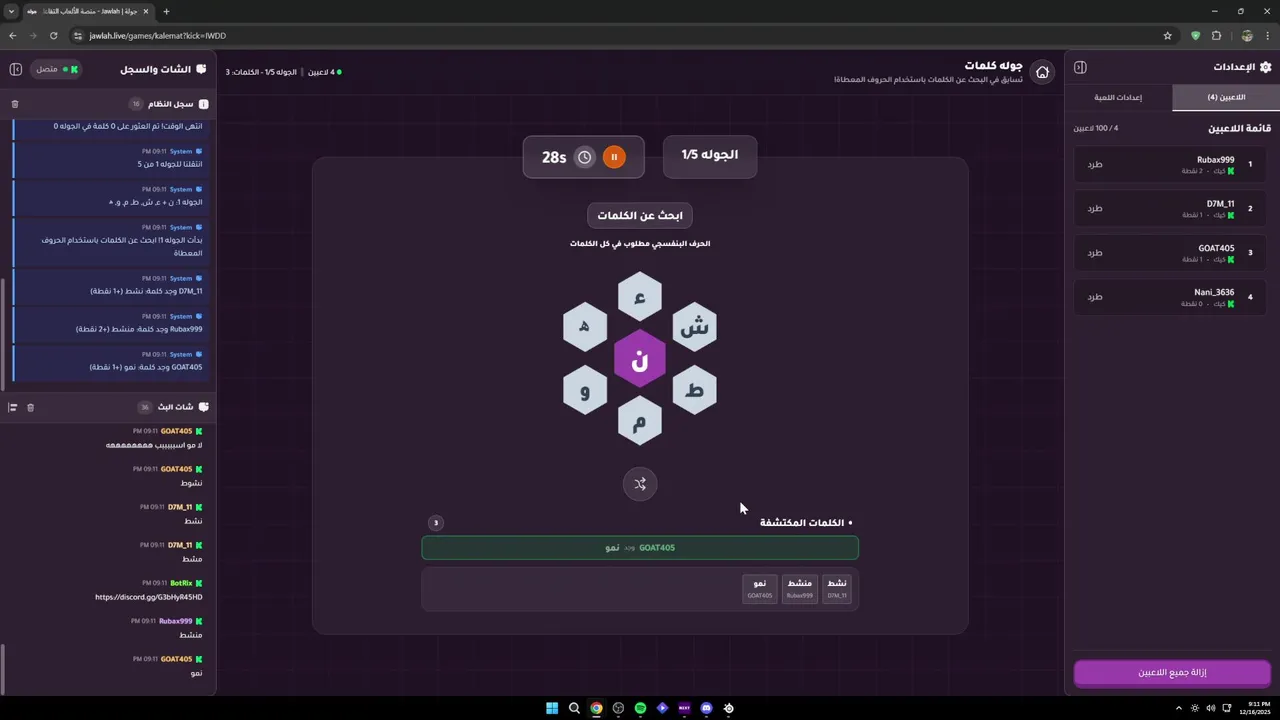Open Windows Start menu
Screen dimensions: 1280x720
(552, 708)
